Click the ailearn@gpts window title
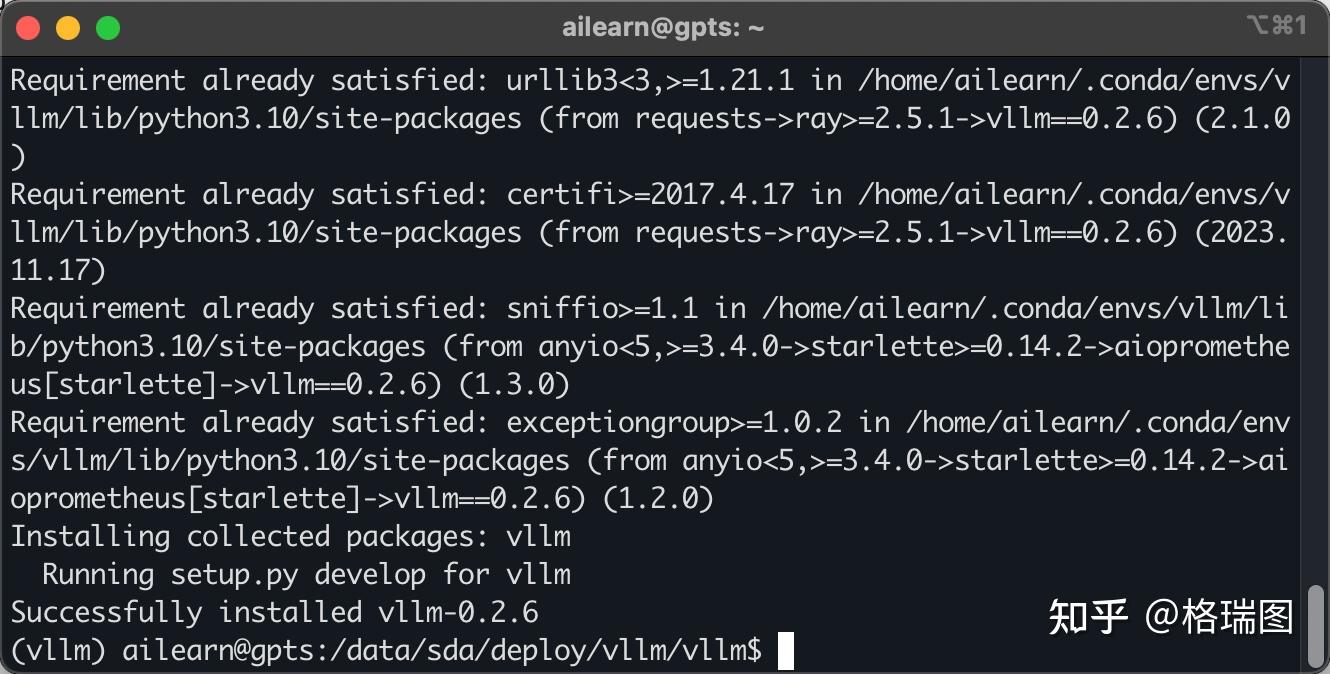The image size is (1330, 674). [663, 28]
